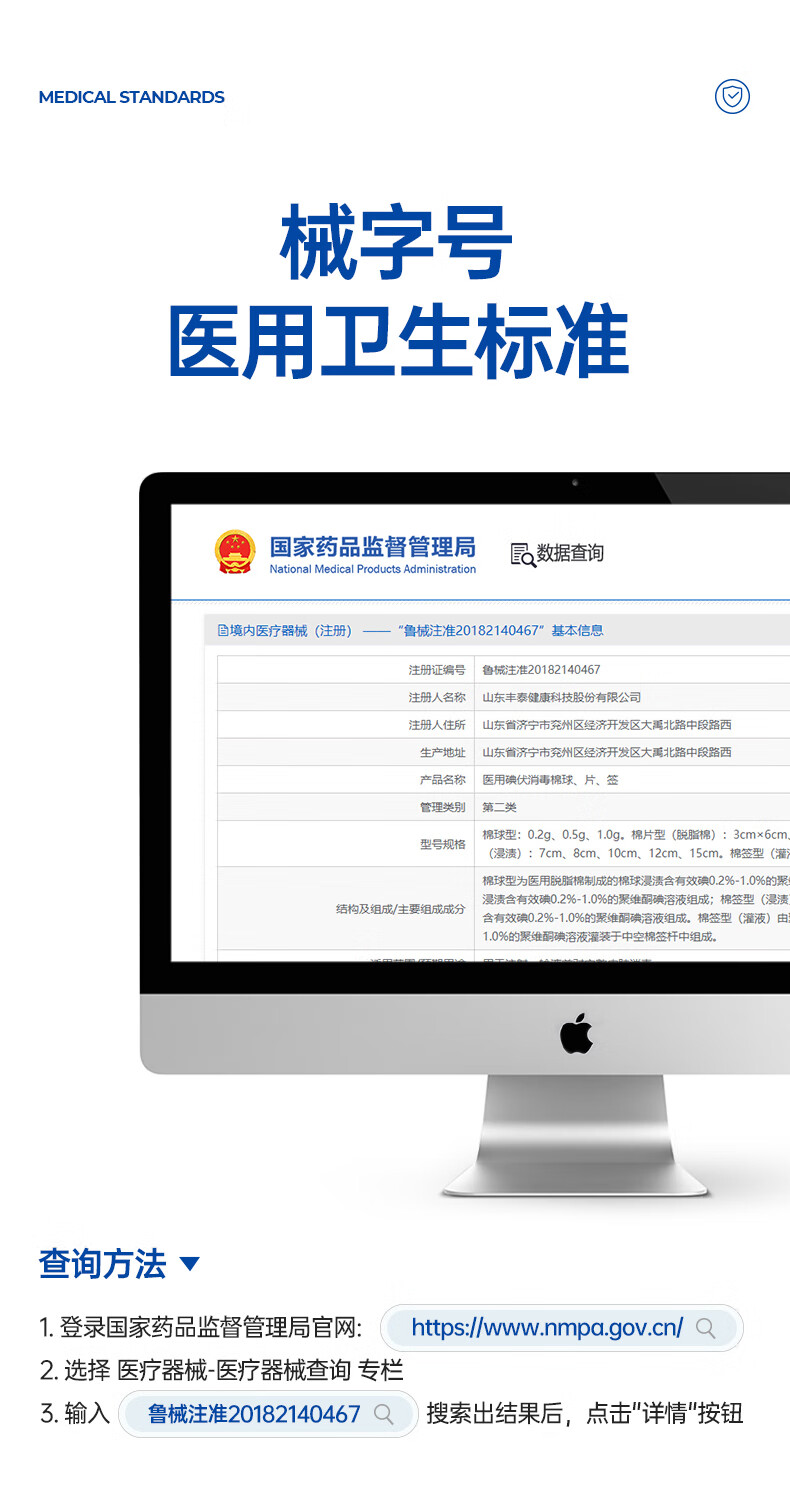
Task: Click the NMPA national emblem logo
Action: coord(235,552)
